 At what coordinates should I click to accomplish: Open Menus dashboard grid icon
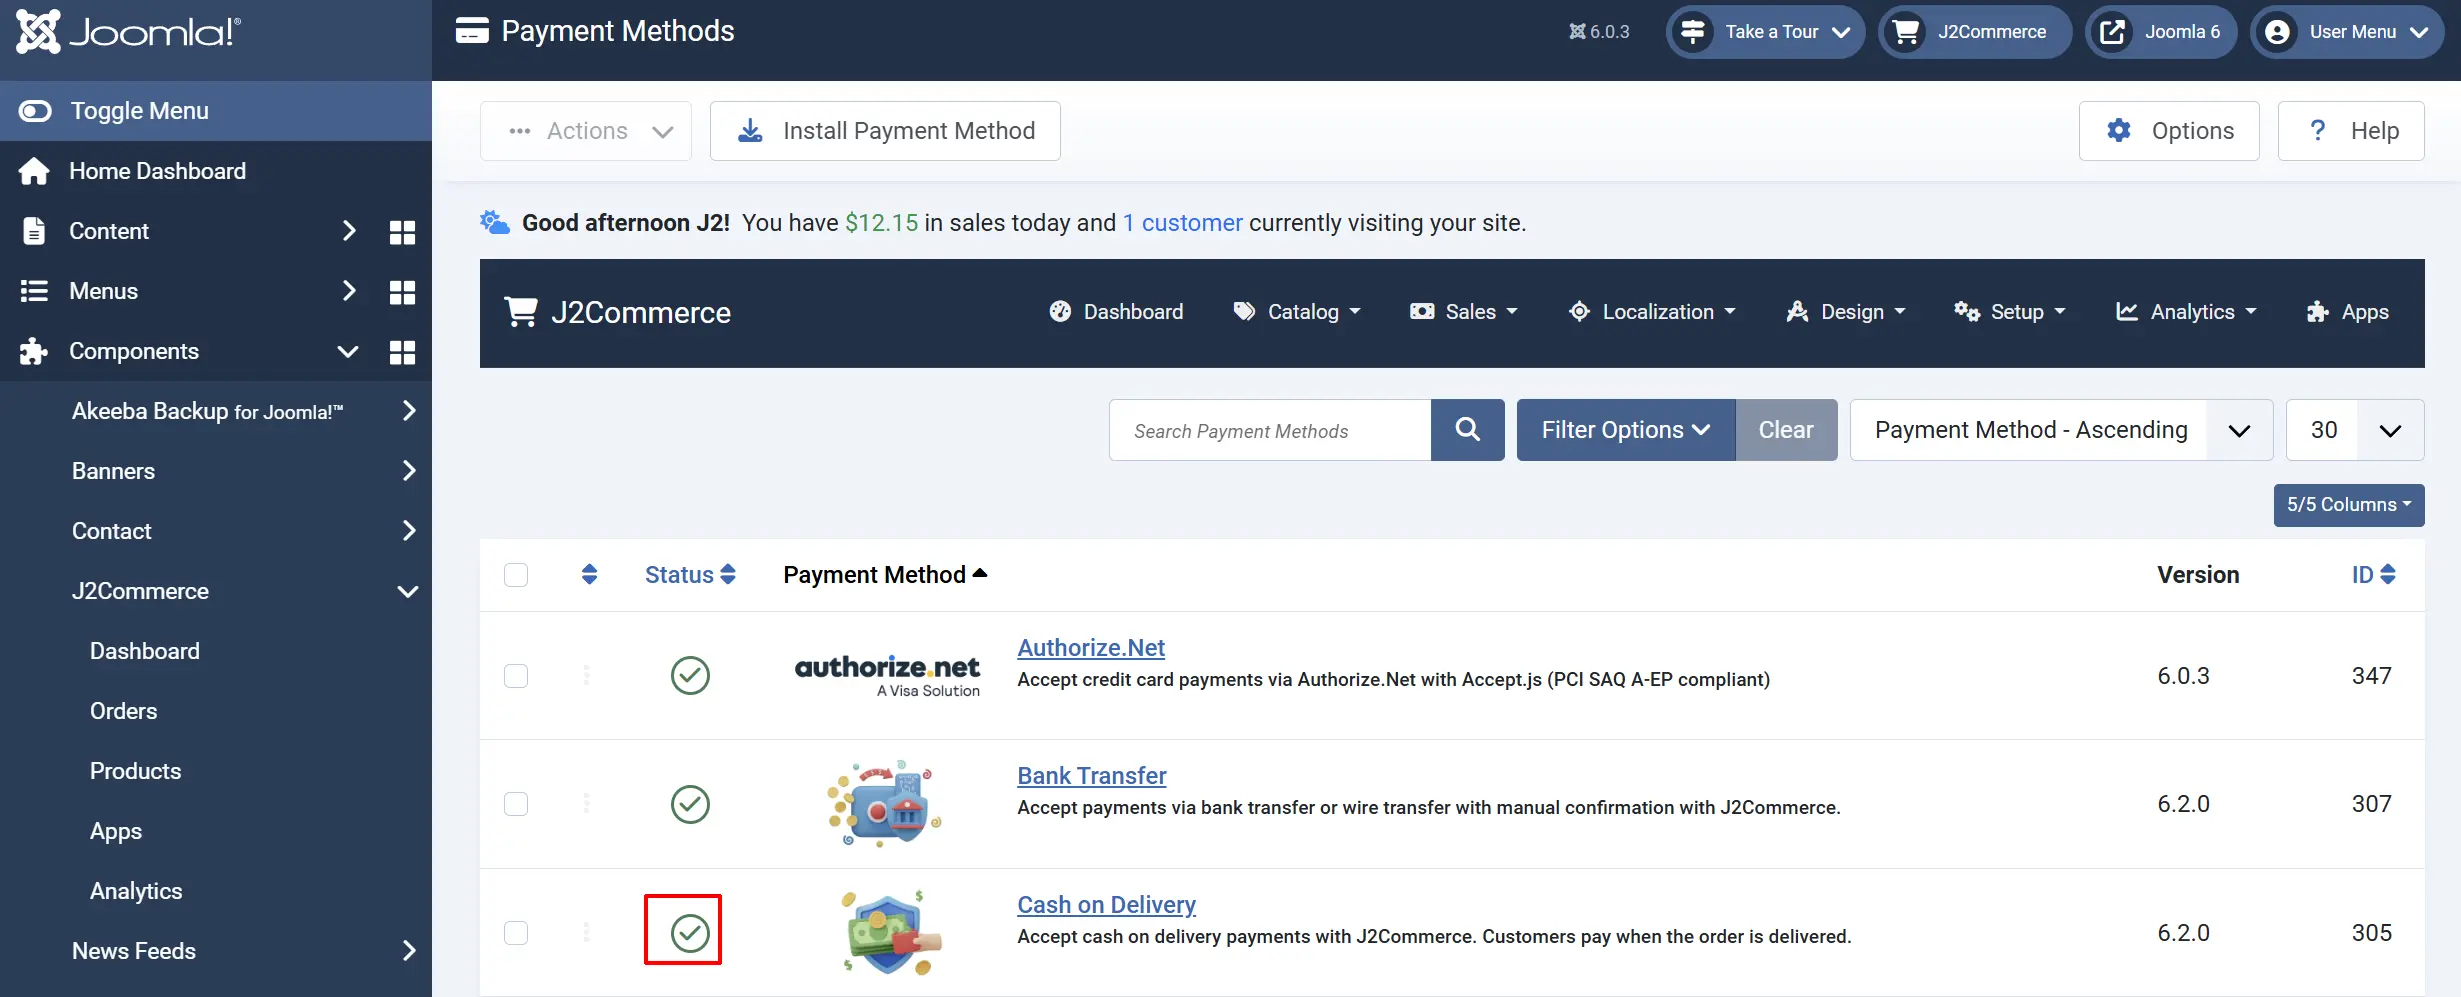click(x=402, y=292)
